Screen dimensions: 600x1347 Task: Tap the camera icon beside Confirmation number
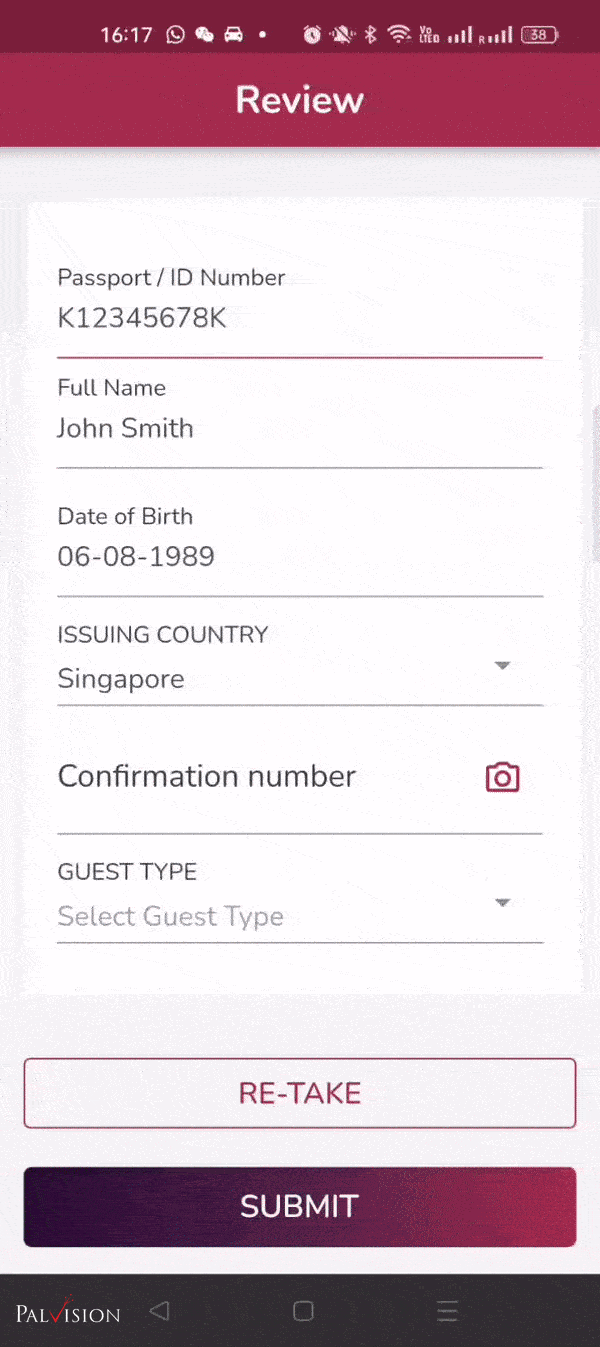[x=502, y=777]
